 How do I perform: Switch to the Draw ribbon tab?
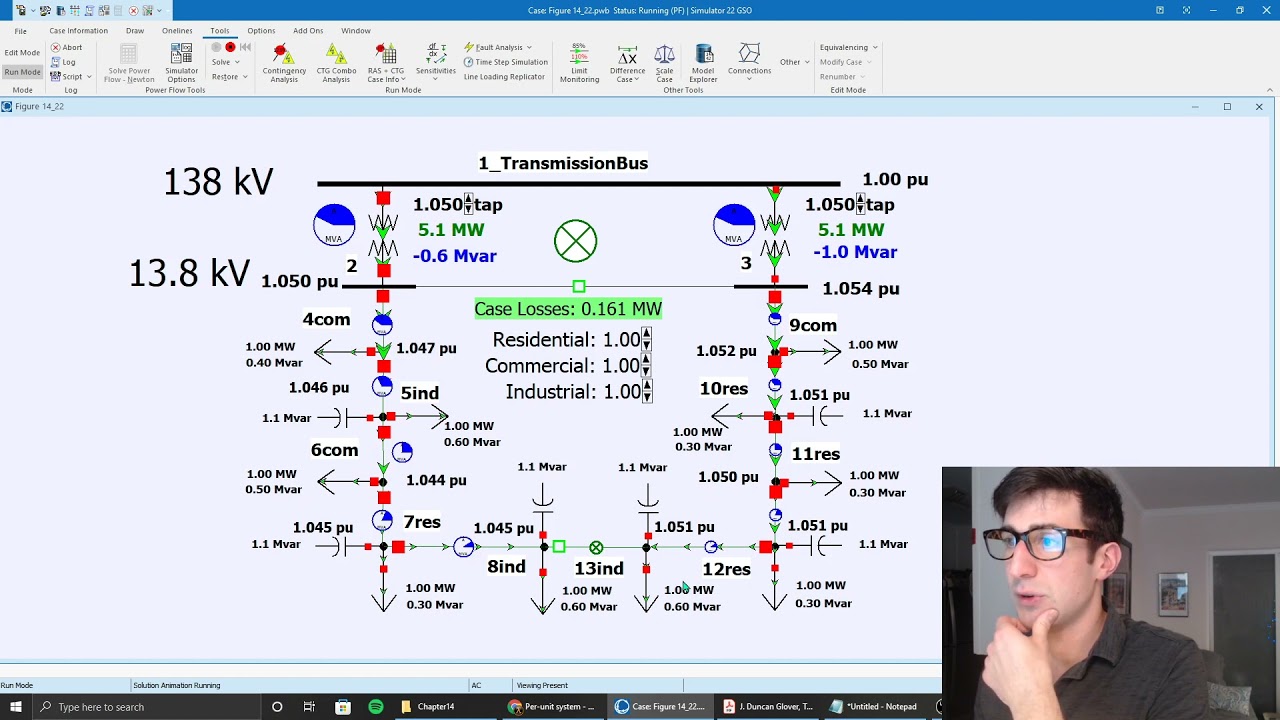[x=135, y=31]
